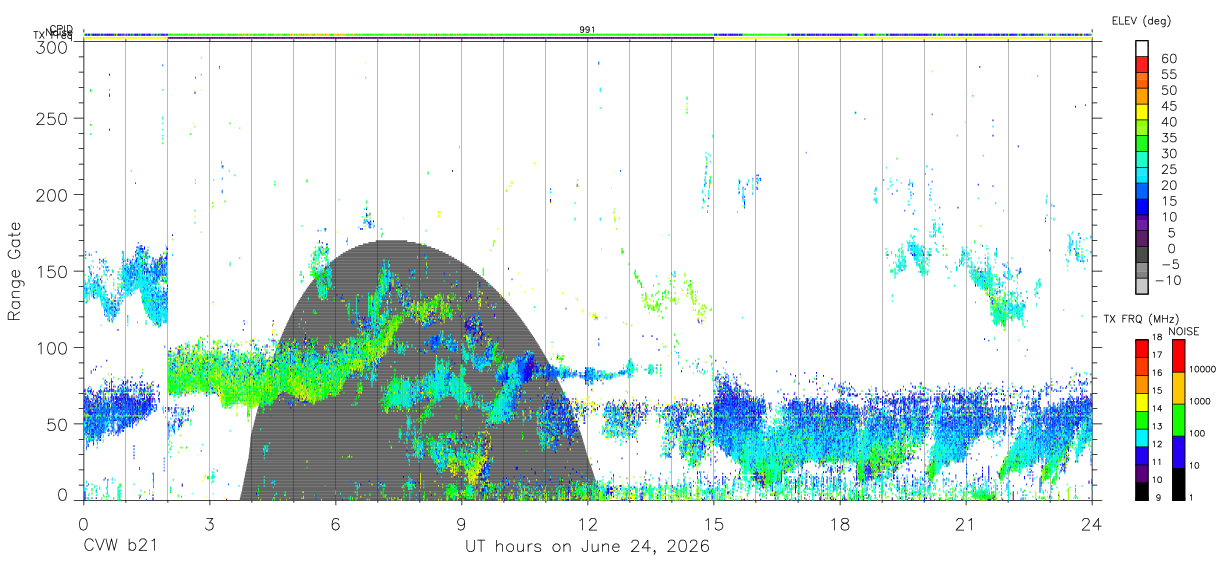Viewport: 1228px width, 567px height.
Task: Click 'UT hours on June 24, 2026' label
Action: 587,547
